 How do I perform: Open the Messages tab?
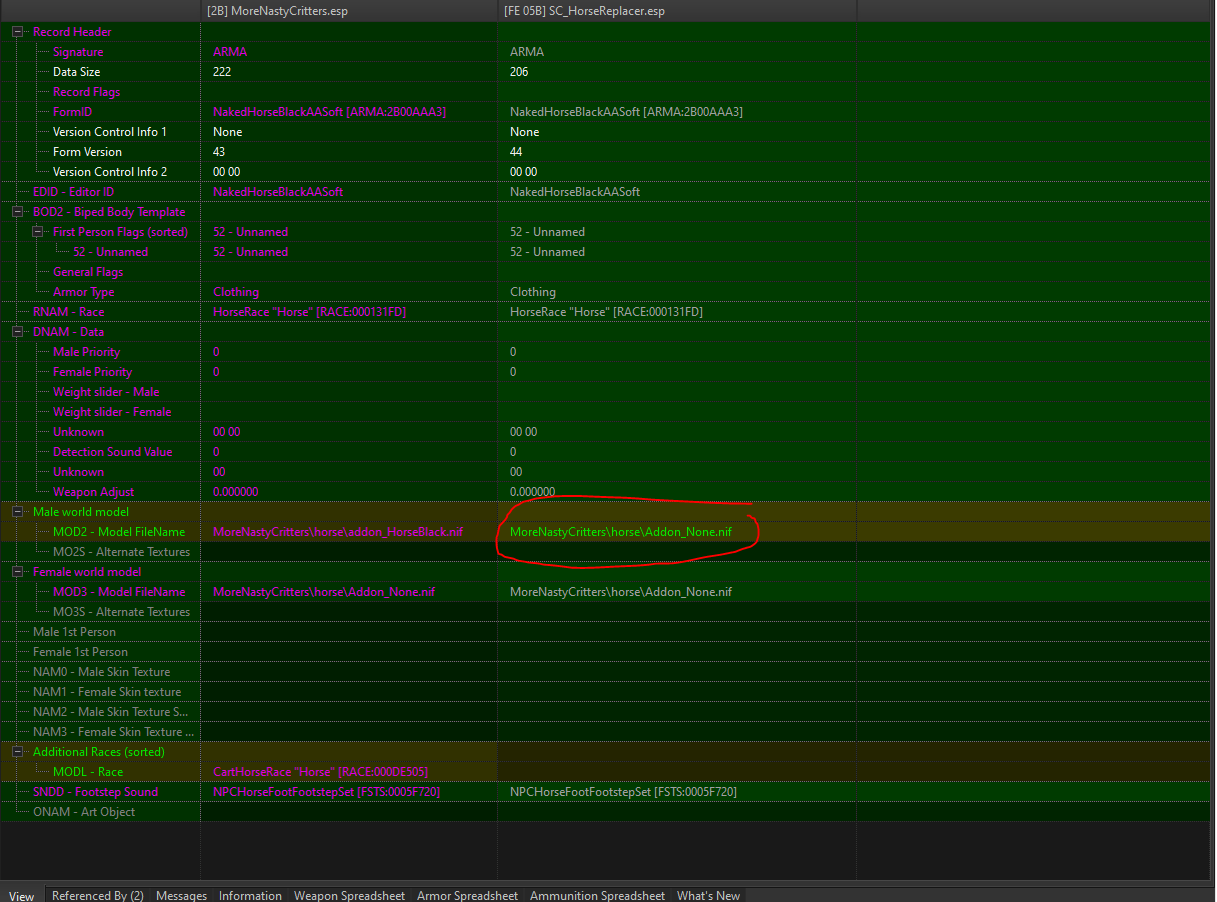181,895
